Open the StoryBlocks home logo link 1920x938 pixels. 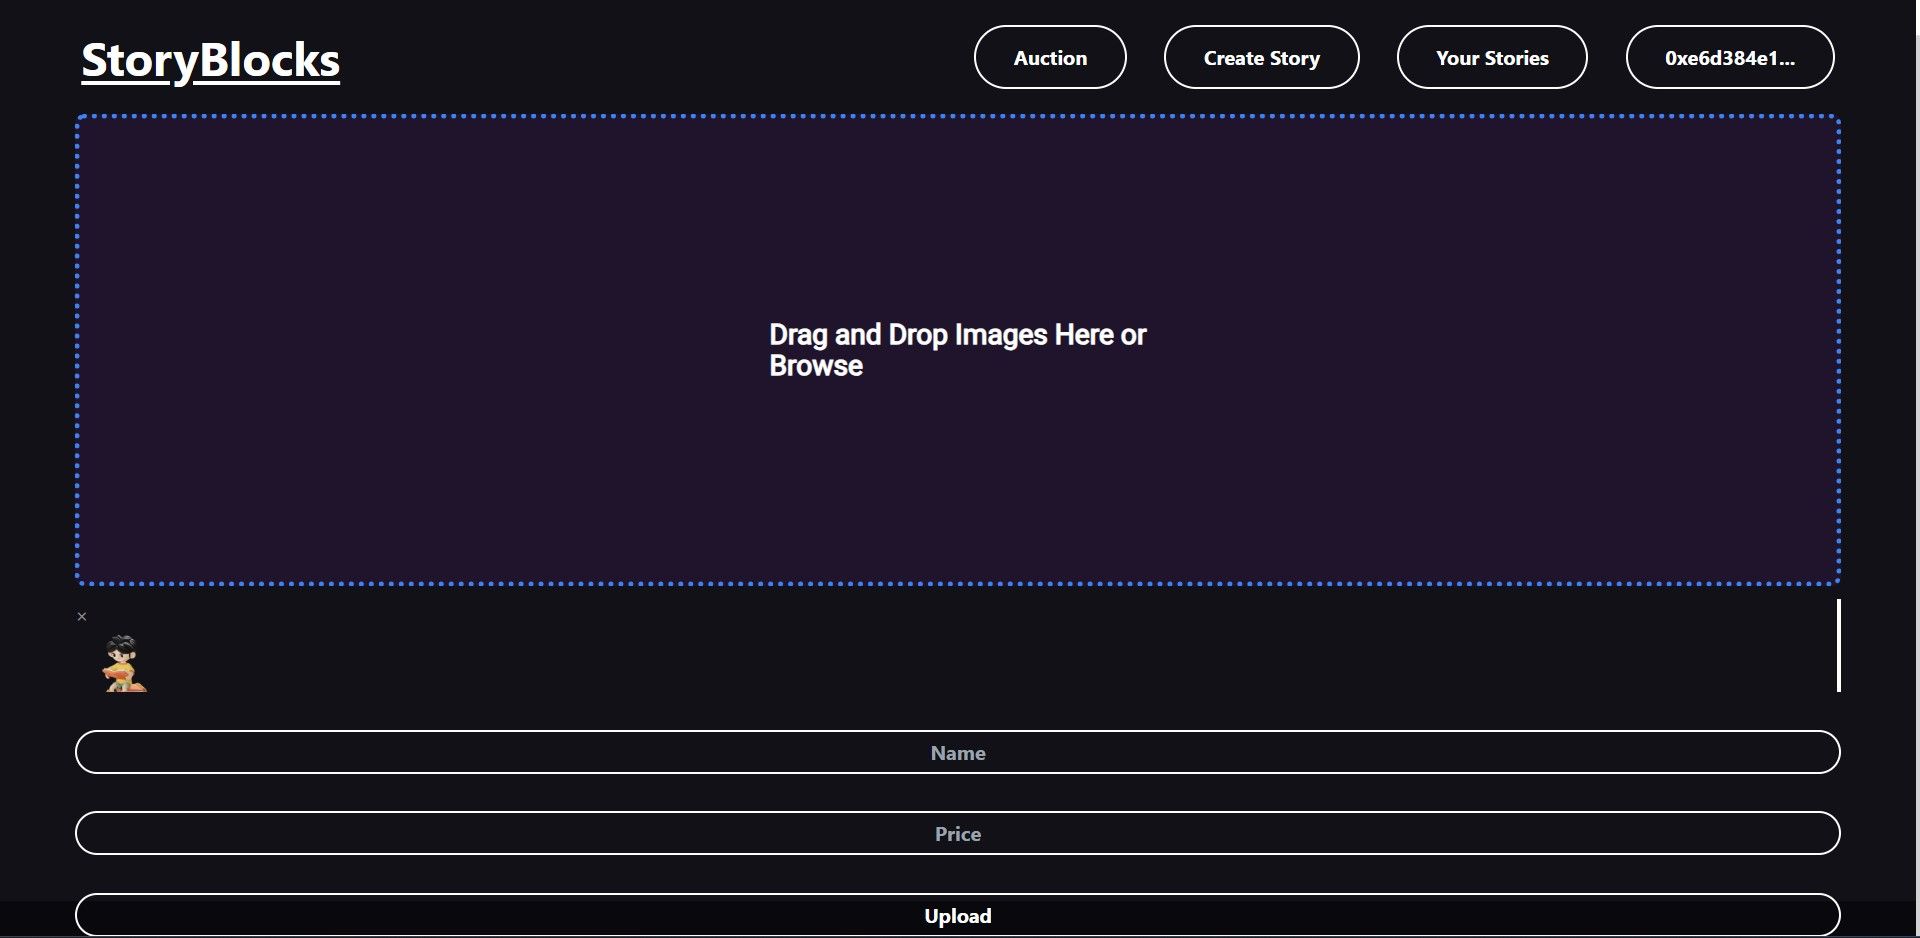coord(210,60)
